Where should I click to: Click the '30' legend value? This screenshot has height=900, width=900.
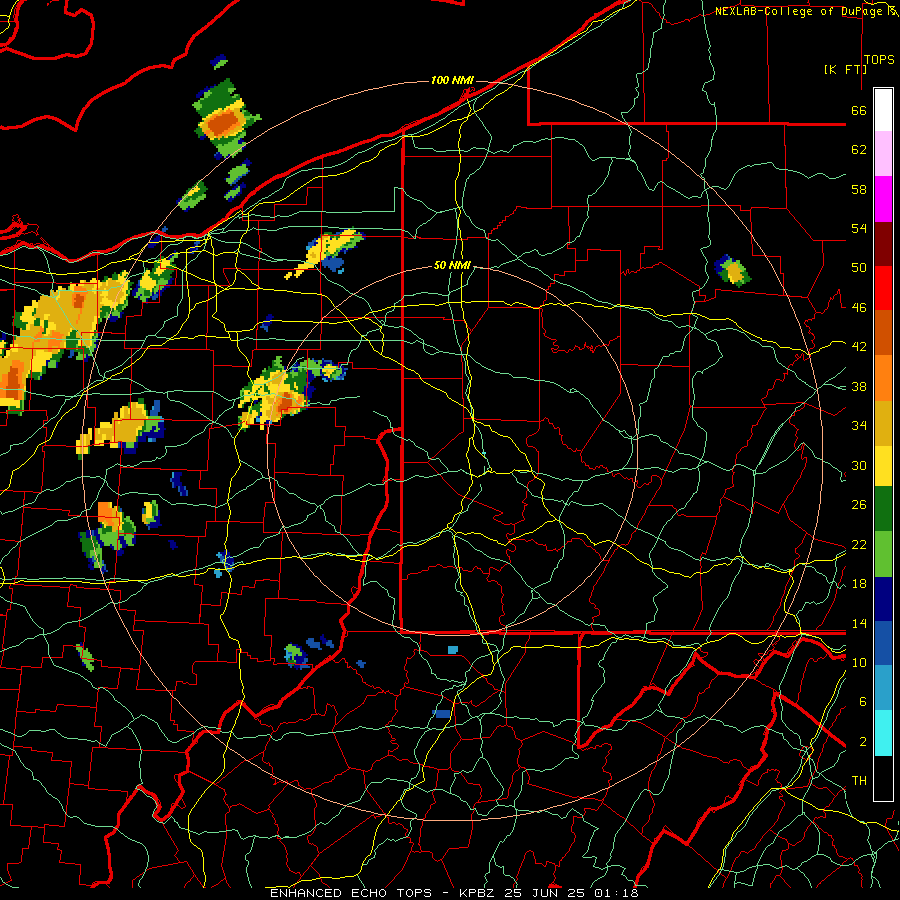tap(859, 465)
